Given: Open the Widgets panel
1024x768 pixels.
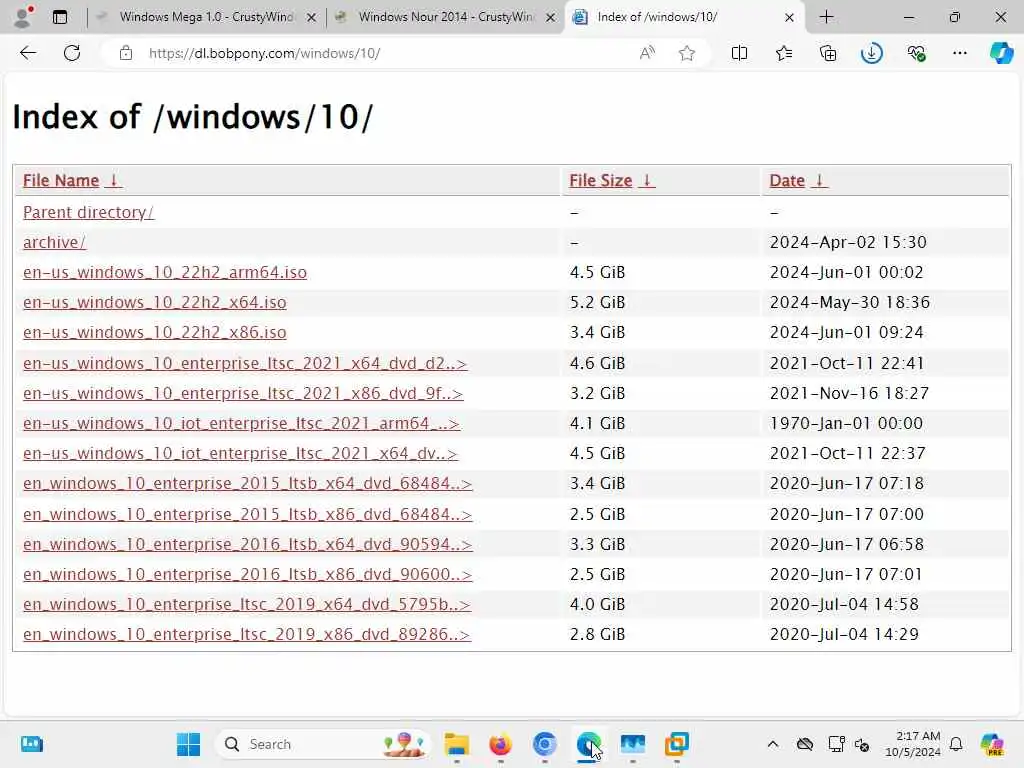Looking at the screenshot, I should pyautogui.click(x=31, y=744).
